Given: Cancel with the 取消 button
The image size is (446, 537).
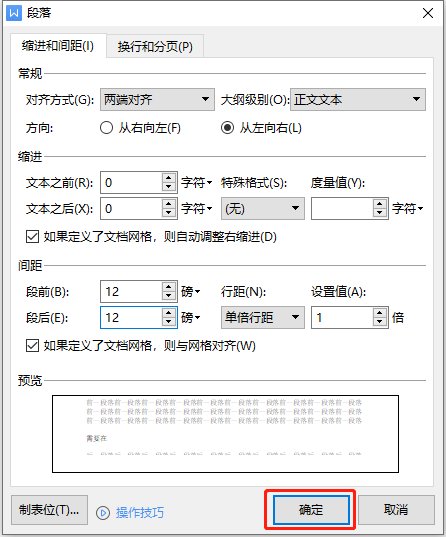Looking at the screenshot, I should coord(396,510).
